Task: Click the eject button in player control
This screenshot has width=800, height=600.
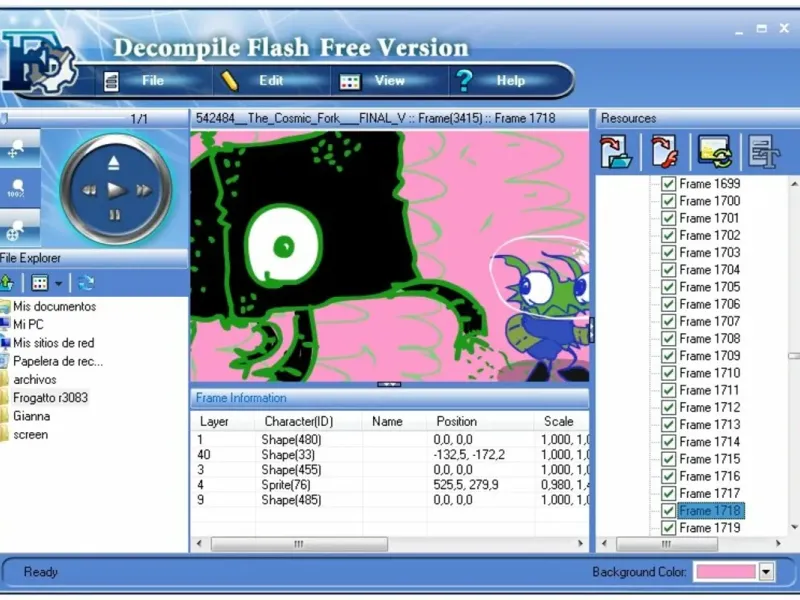Action: 114,163
